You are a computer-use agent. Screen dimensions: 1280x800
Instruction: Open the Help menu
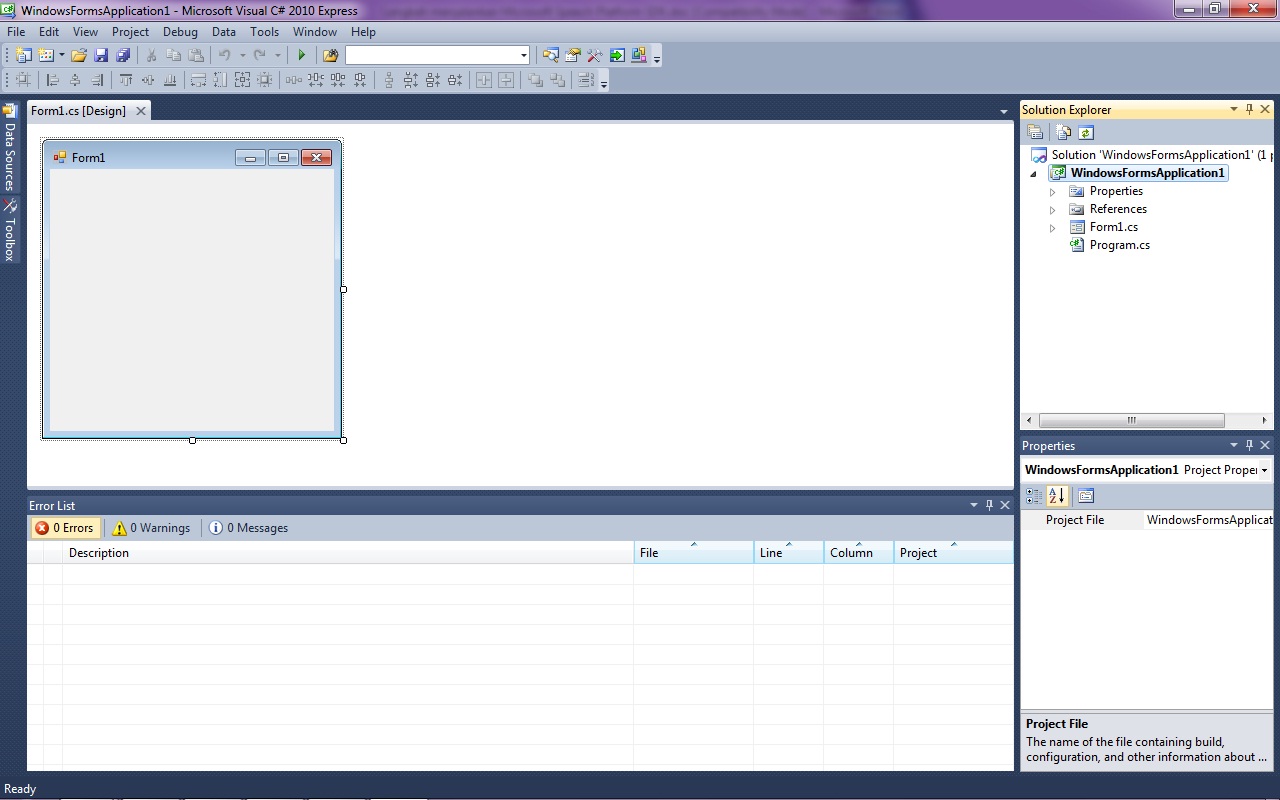[x=363, y=32]
